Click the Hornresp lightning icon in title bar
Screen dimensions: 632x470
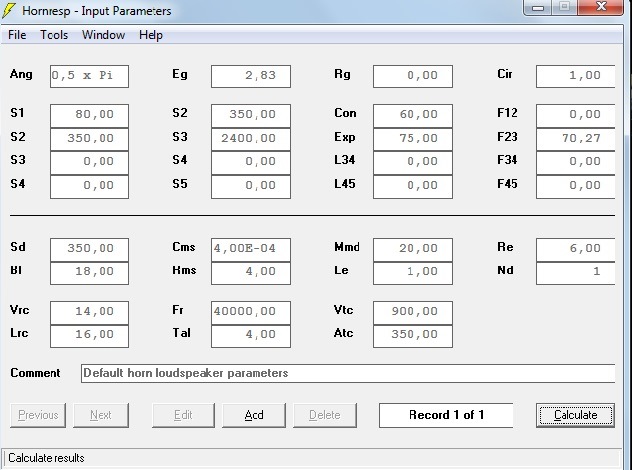coord(9,10)
